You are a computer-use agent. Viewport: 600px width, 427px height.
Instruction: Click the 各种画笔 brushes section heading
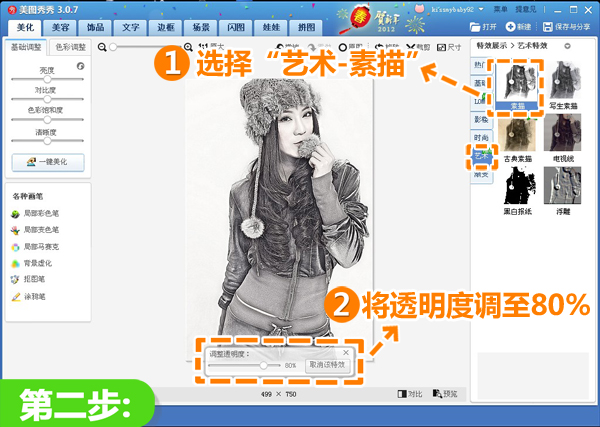[x=28, y=197]
